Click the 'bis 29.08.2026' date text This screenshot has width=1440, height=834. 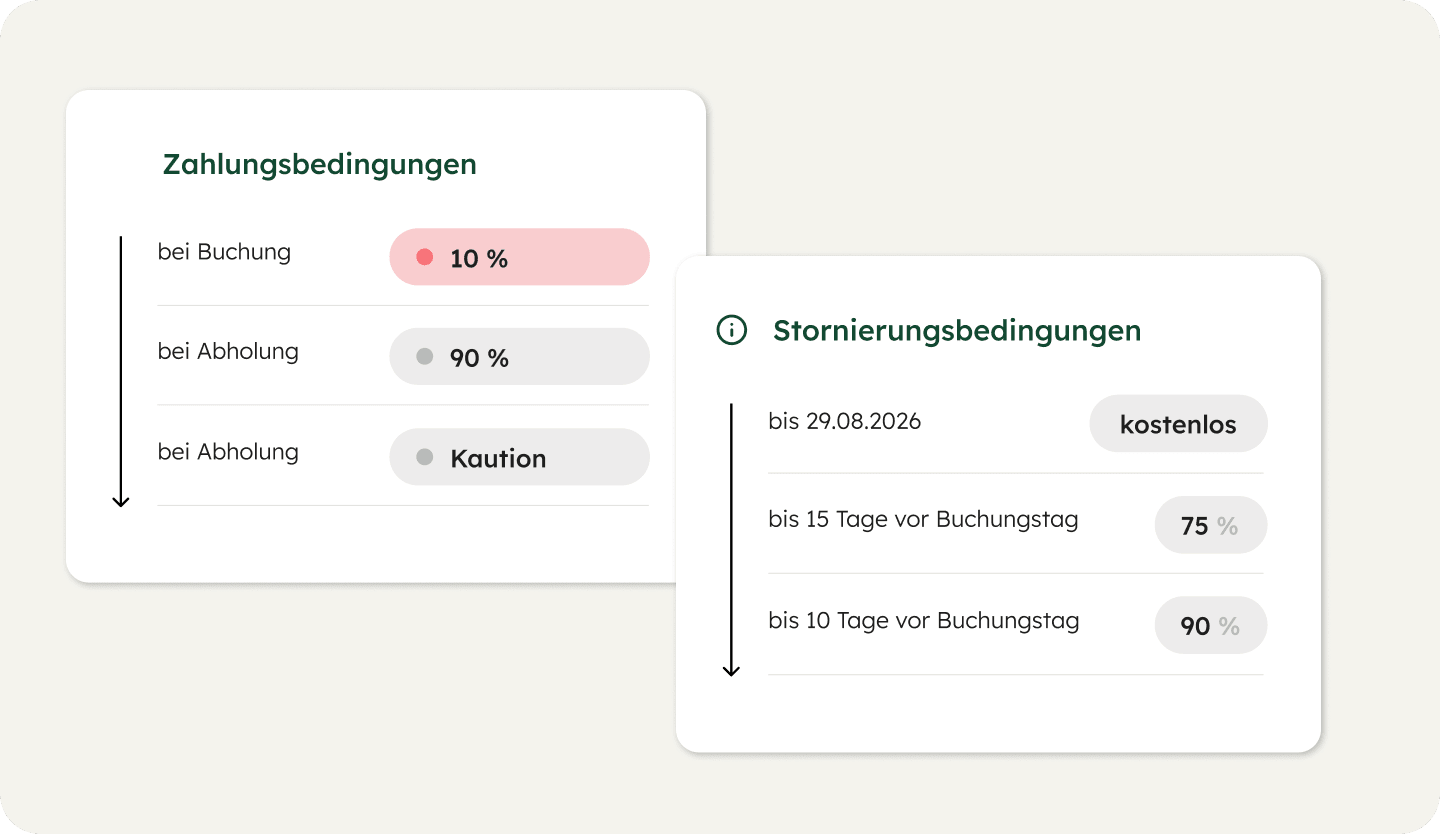pyautogui.click(x=845, y=421)
